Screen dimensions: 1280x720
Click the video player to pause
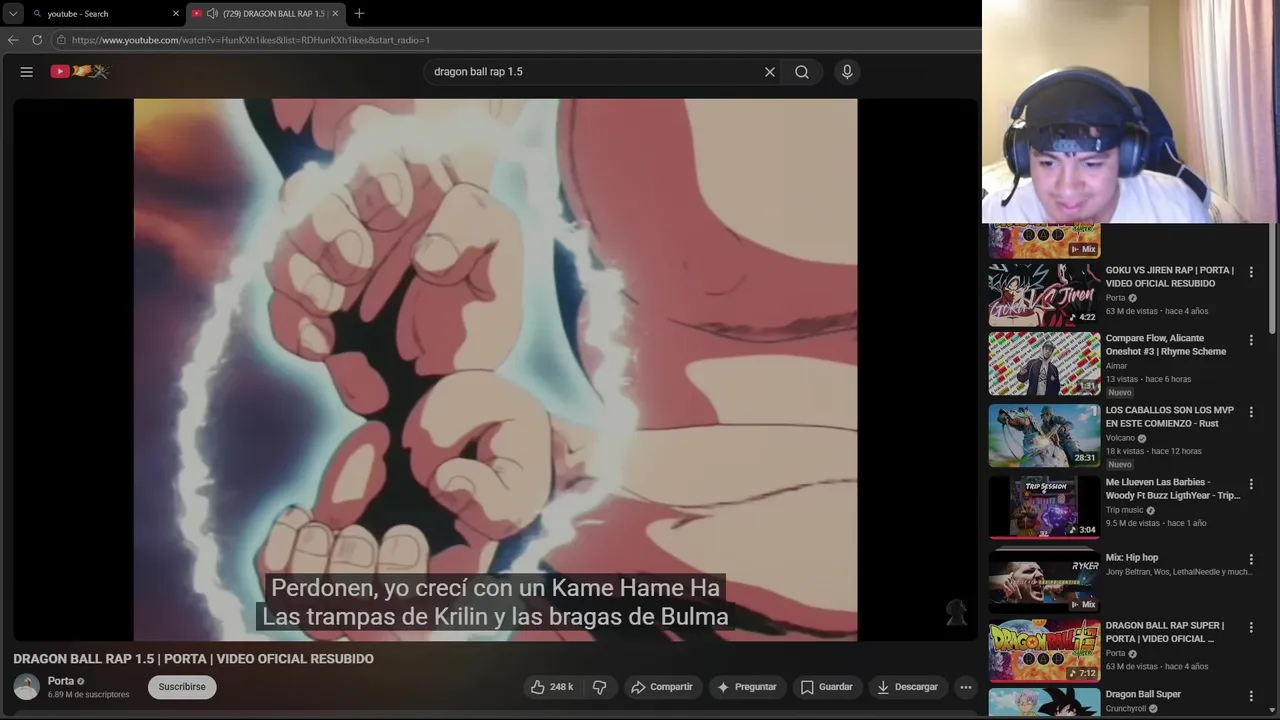[x=495, y=369]
